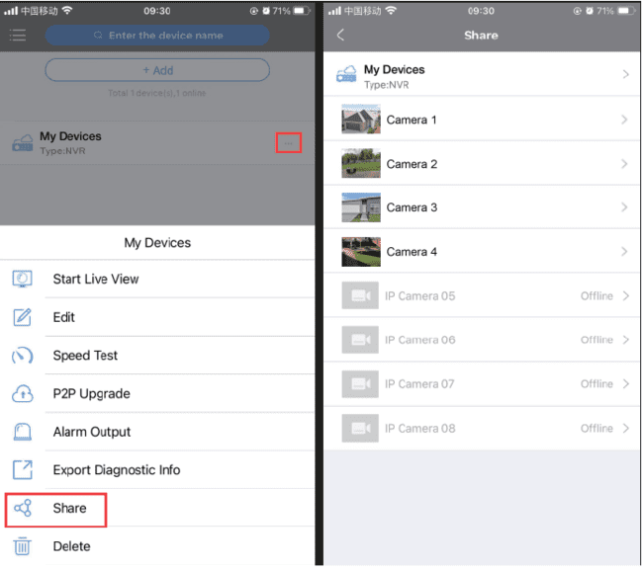Image resolution: width=643 pixels, height=571 pixels.
Task: Tap the P2P Upgrade cloud icon
Action: [22, 393]
